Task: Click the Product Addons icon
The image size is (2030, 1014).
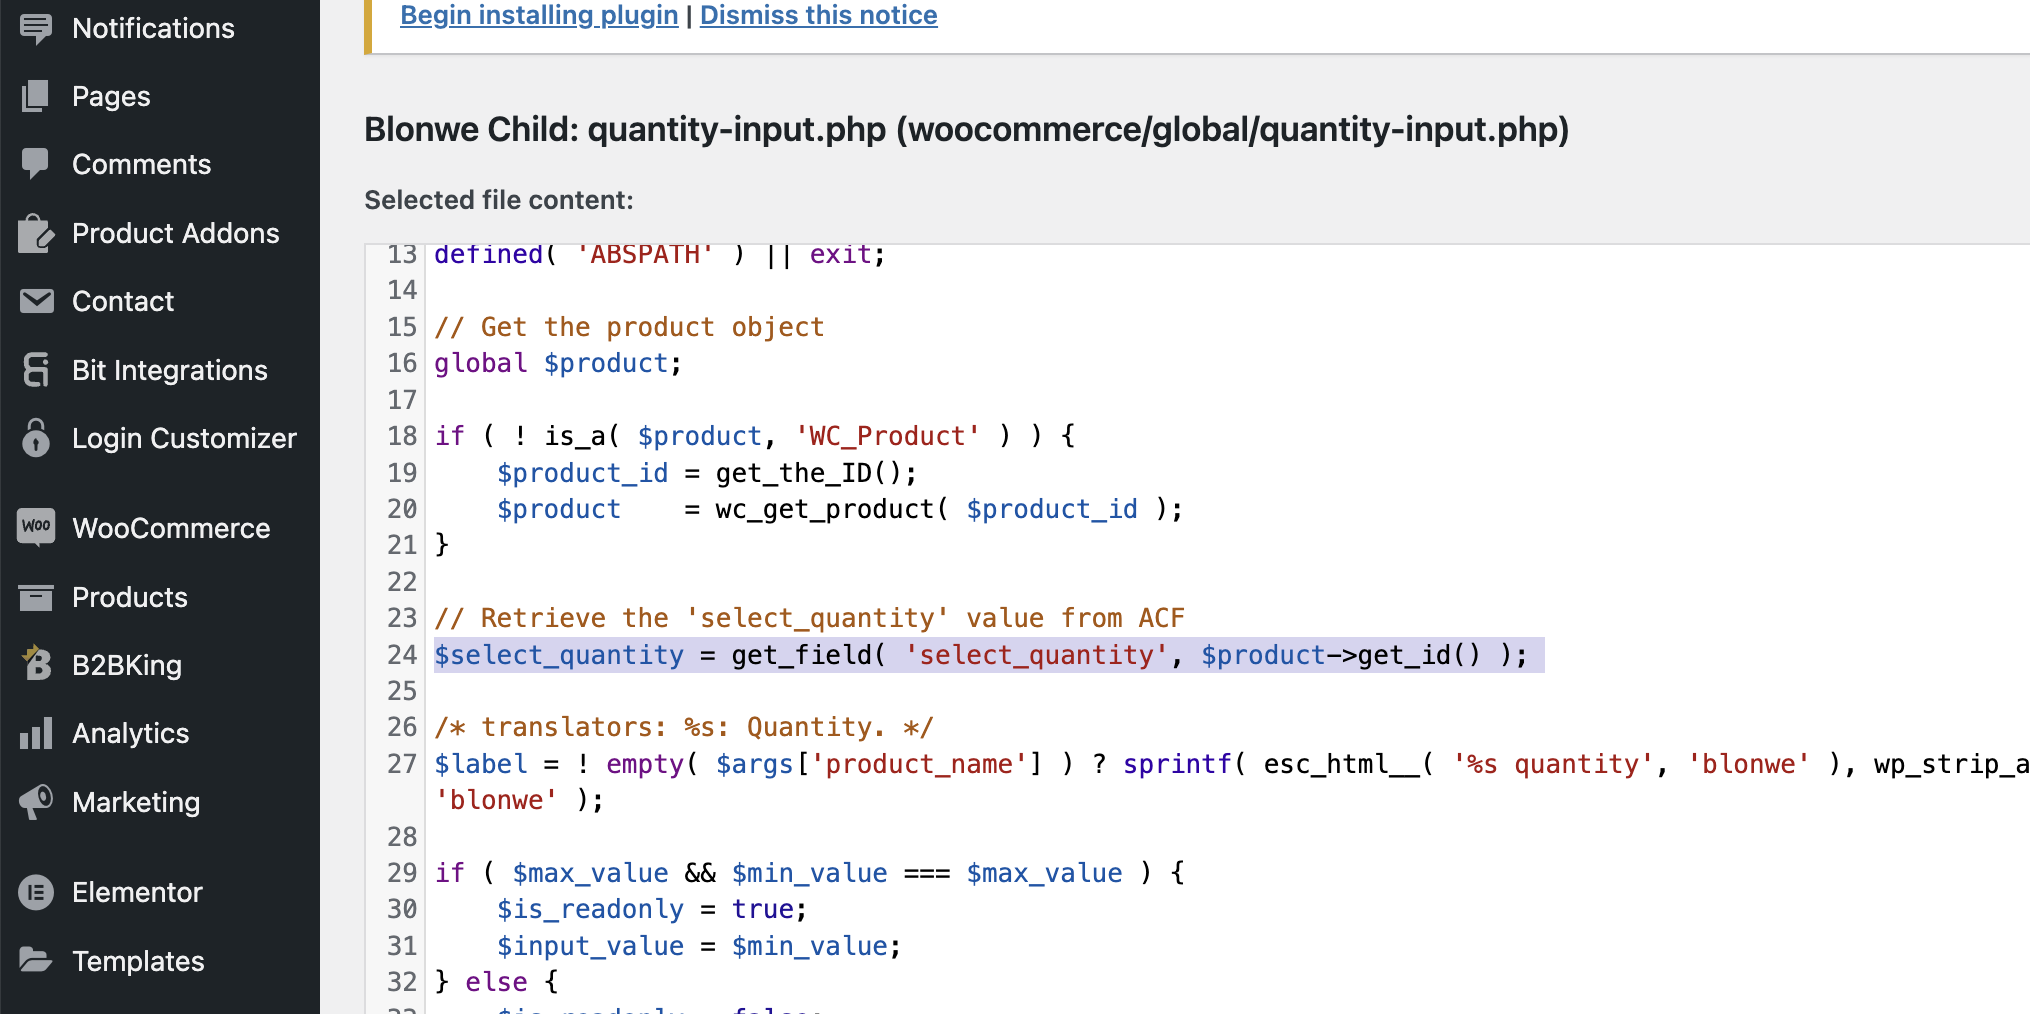Action: (36, 233)
